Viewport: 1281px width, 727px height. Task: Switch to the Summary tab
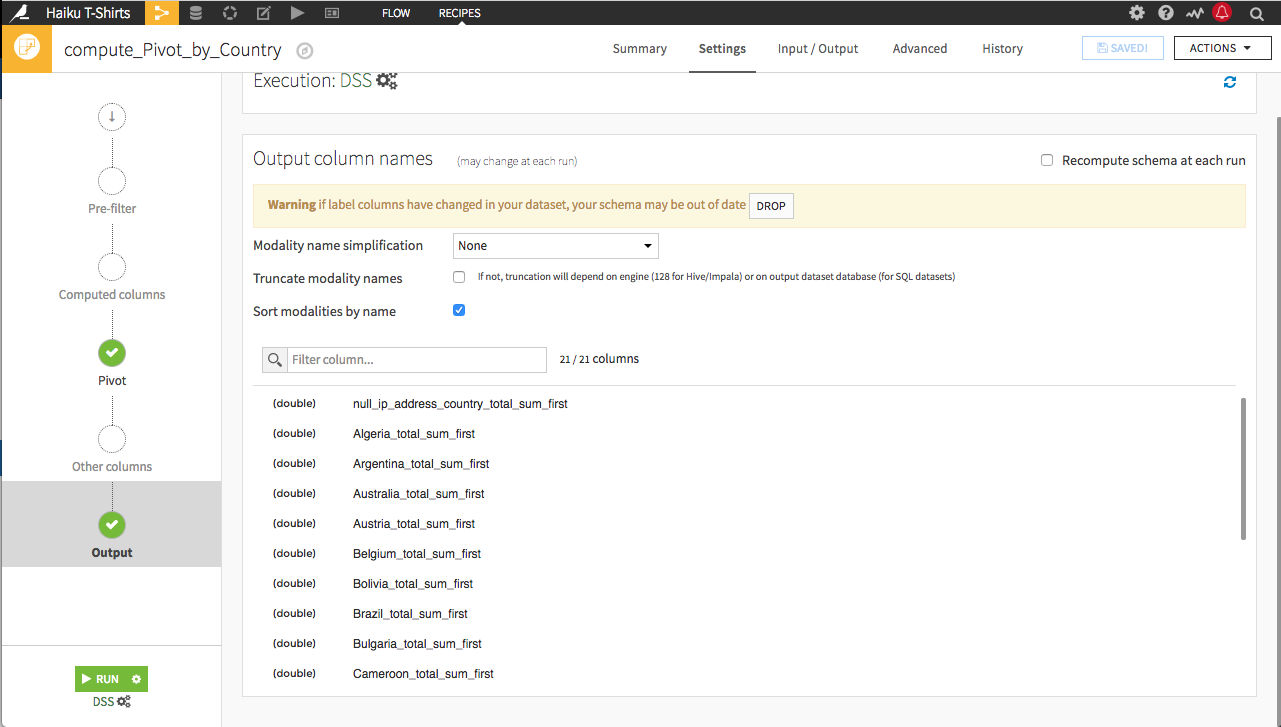(640, 49)
